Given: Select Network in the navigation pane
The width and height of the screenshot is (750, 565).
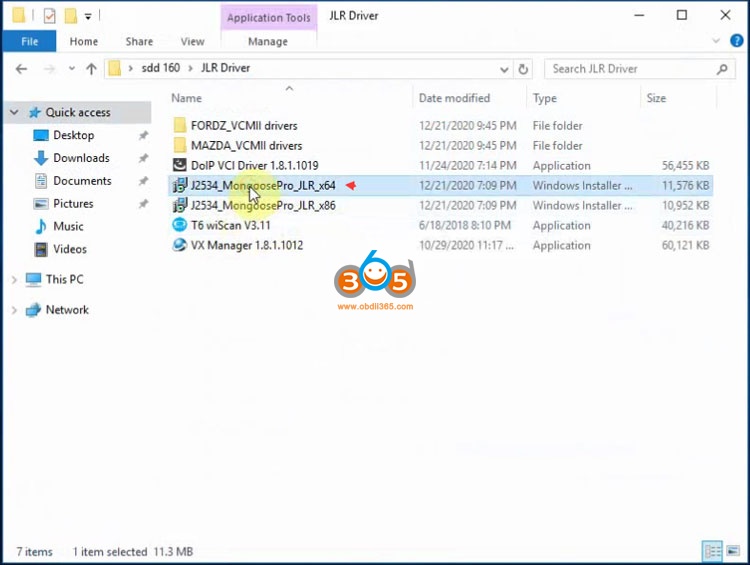Looking at the screenshot, I should [67, 310].
